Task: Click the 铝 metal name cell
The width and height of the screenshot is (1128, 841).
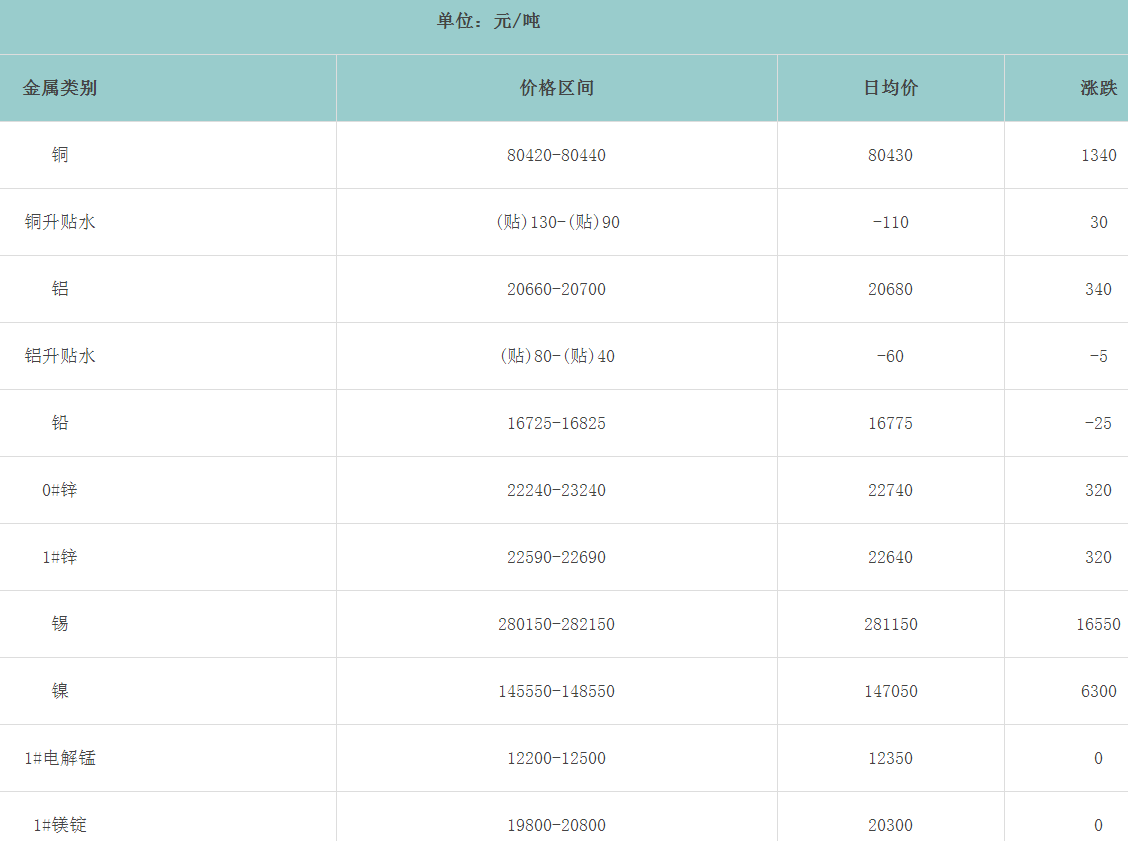Action: click(60, 289)
